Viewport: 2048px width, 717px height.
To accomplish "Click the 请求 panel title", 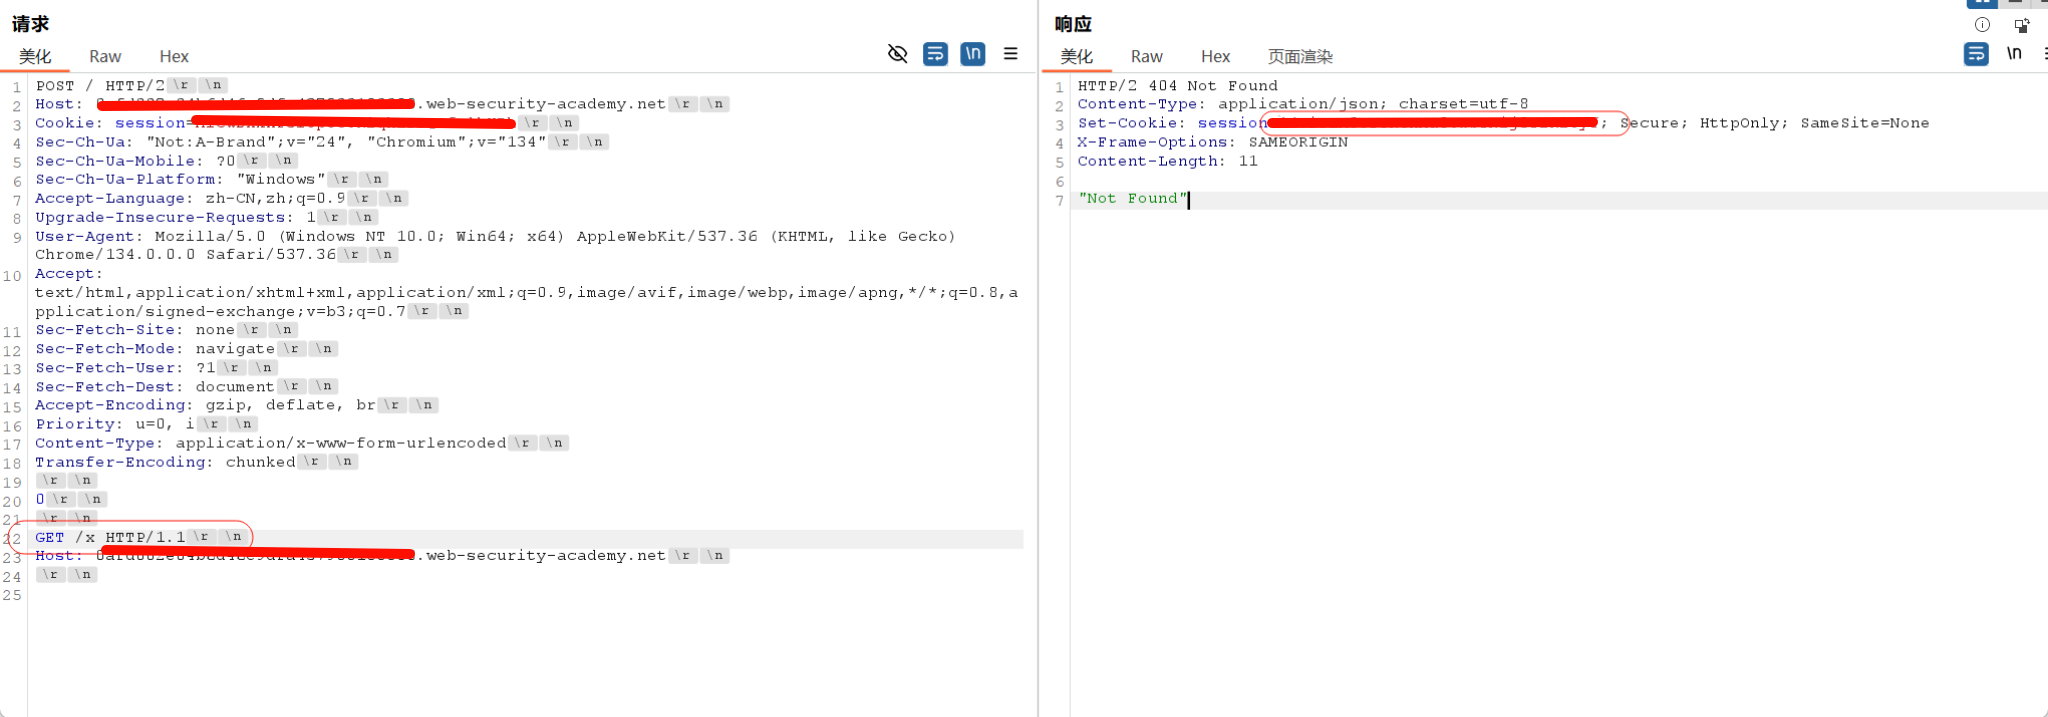I will tap(30, 24).
